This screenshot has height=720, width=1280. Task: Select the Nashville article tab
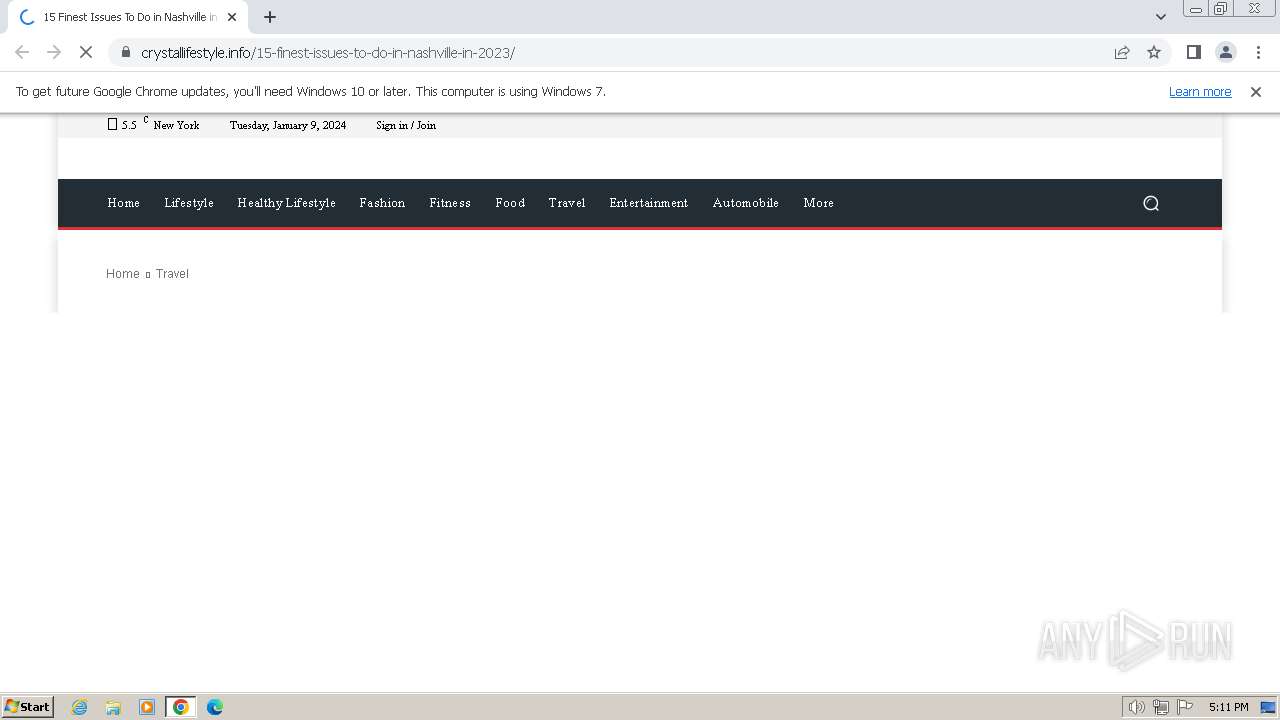click(130, 17)
